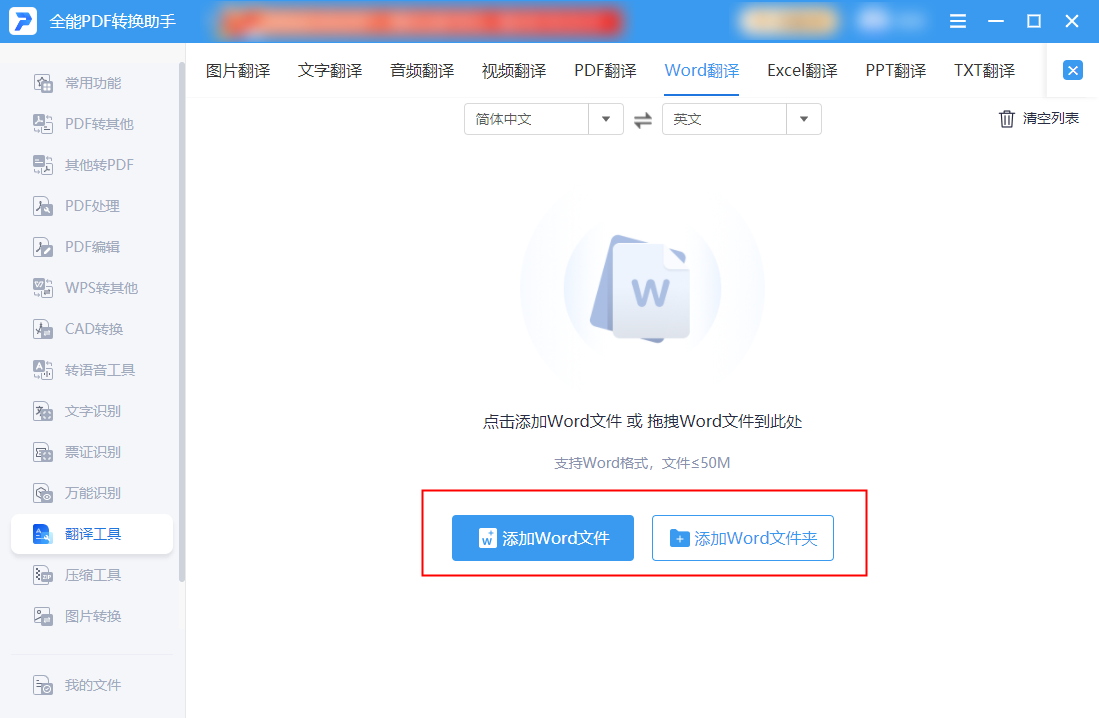Image resolution: width=1099 pixels, height=718 pixels.
Task: Switch to the 图片翻译 tab
Action: (238, 71)
